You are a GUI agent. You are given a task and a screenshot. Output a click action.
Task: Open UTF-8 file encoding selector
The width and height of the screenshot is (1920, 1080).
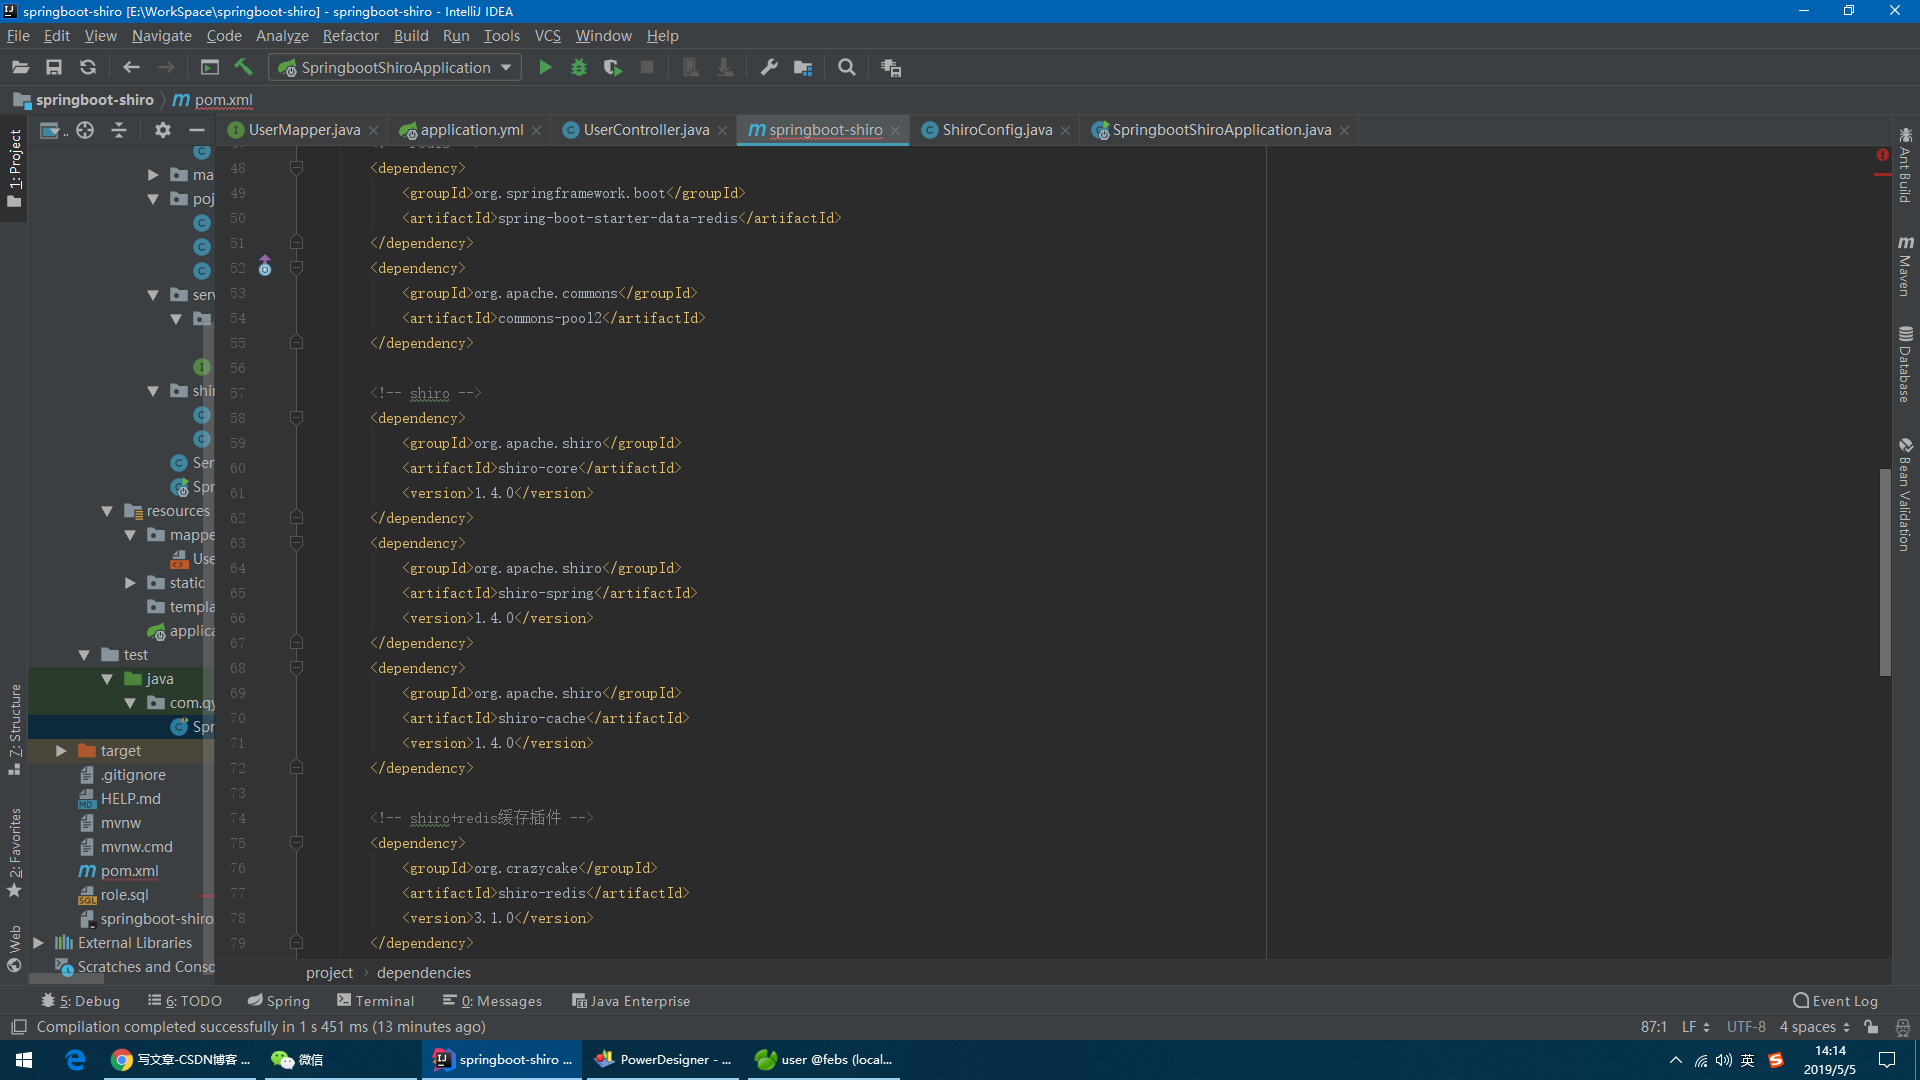(x=1746, y=1027)
